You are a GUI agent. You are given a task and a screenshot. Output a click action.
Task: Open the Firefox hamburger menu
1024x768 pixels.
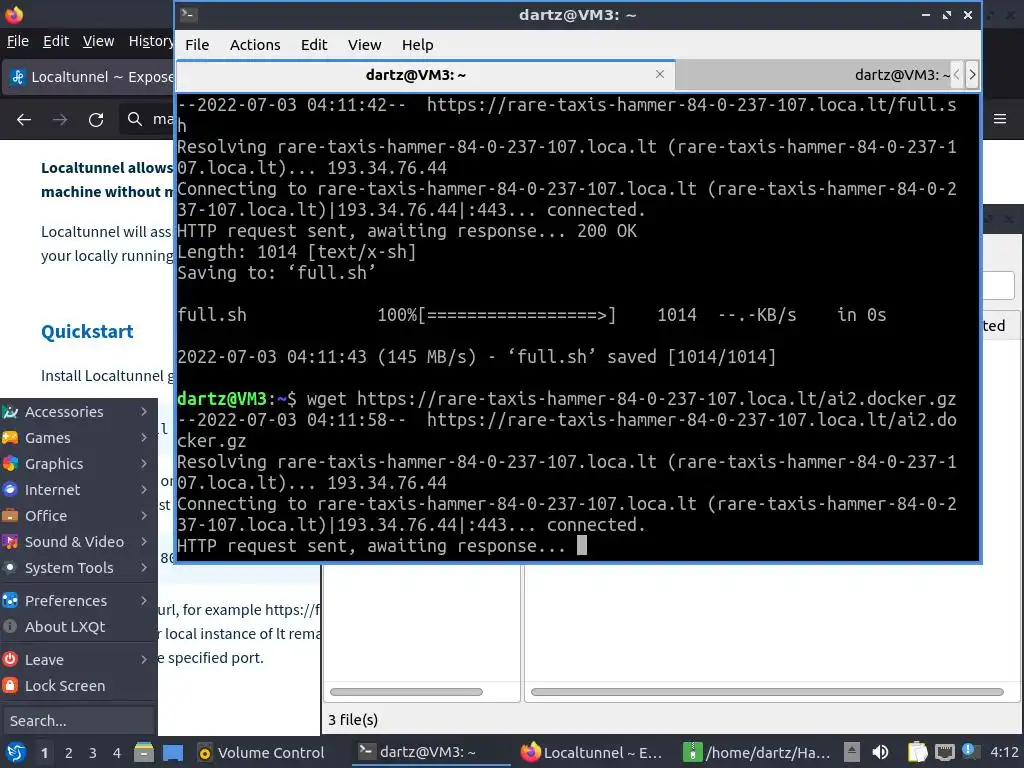coord(1000,119)
